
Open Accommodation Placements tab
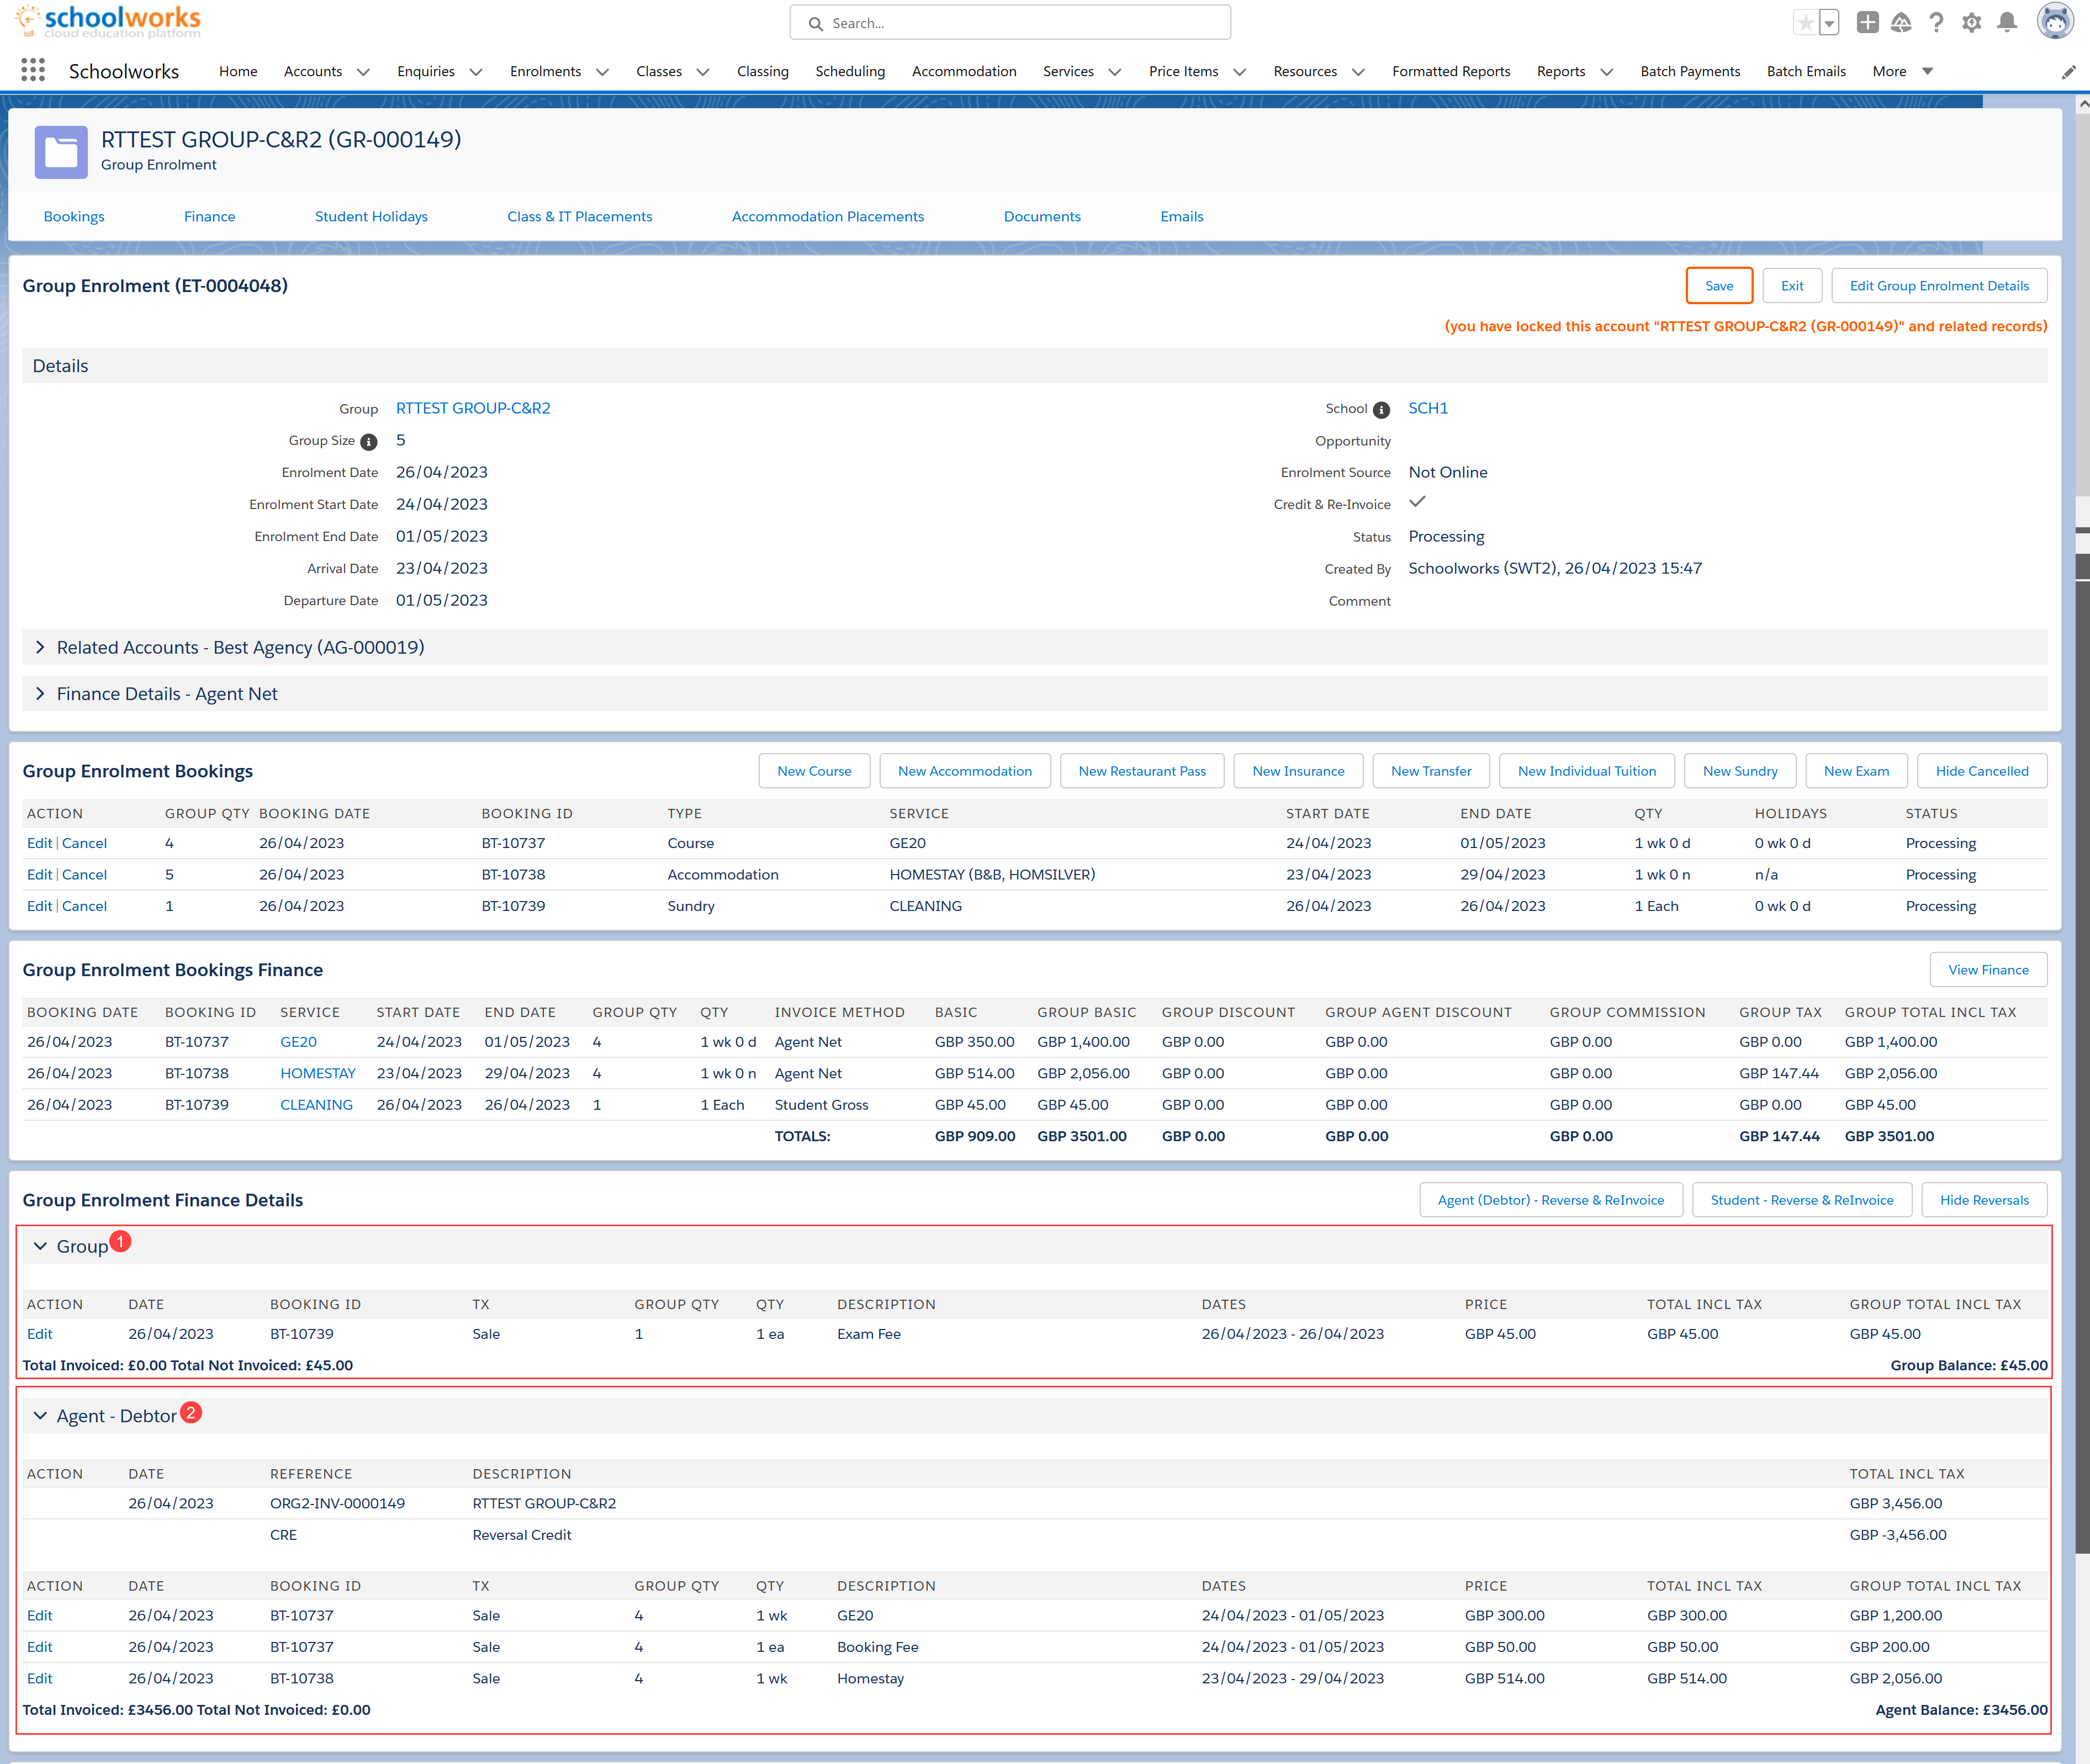827,216
